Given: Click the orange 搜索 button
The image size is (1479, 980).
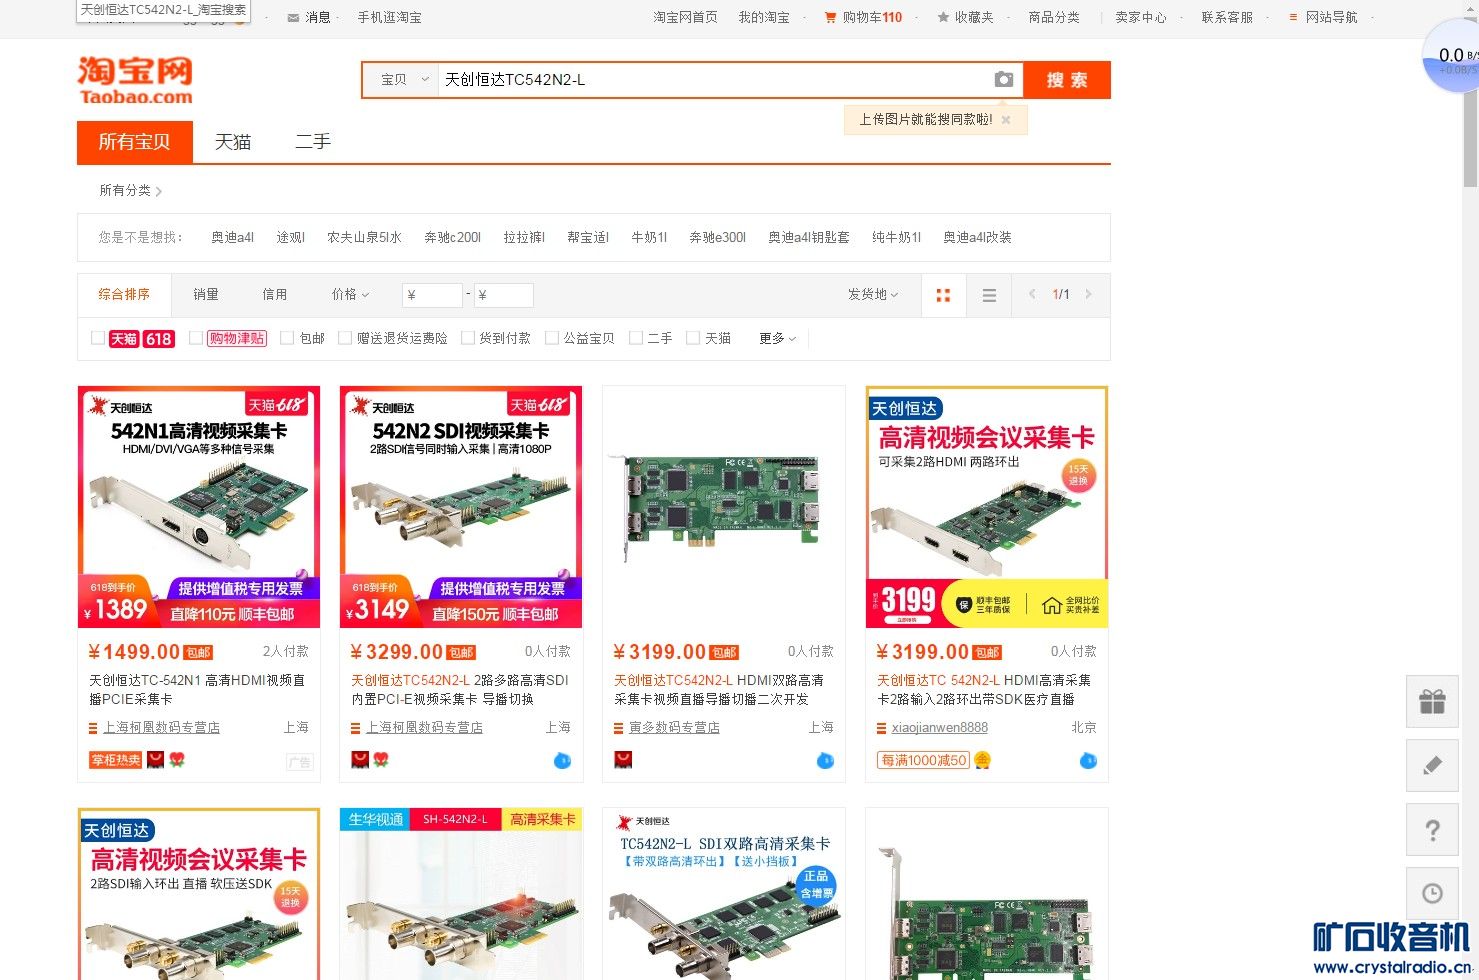Looking at the screenshot, I should point(1067,80).
